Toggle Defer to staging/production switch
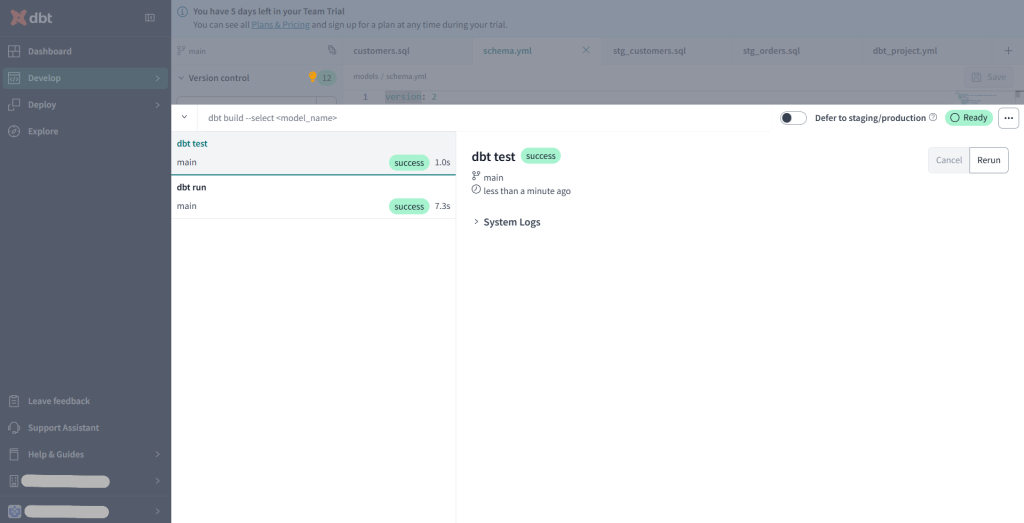 click(x=793, y=118)
